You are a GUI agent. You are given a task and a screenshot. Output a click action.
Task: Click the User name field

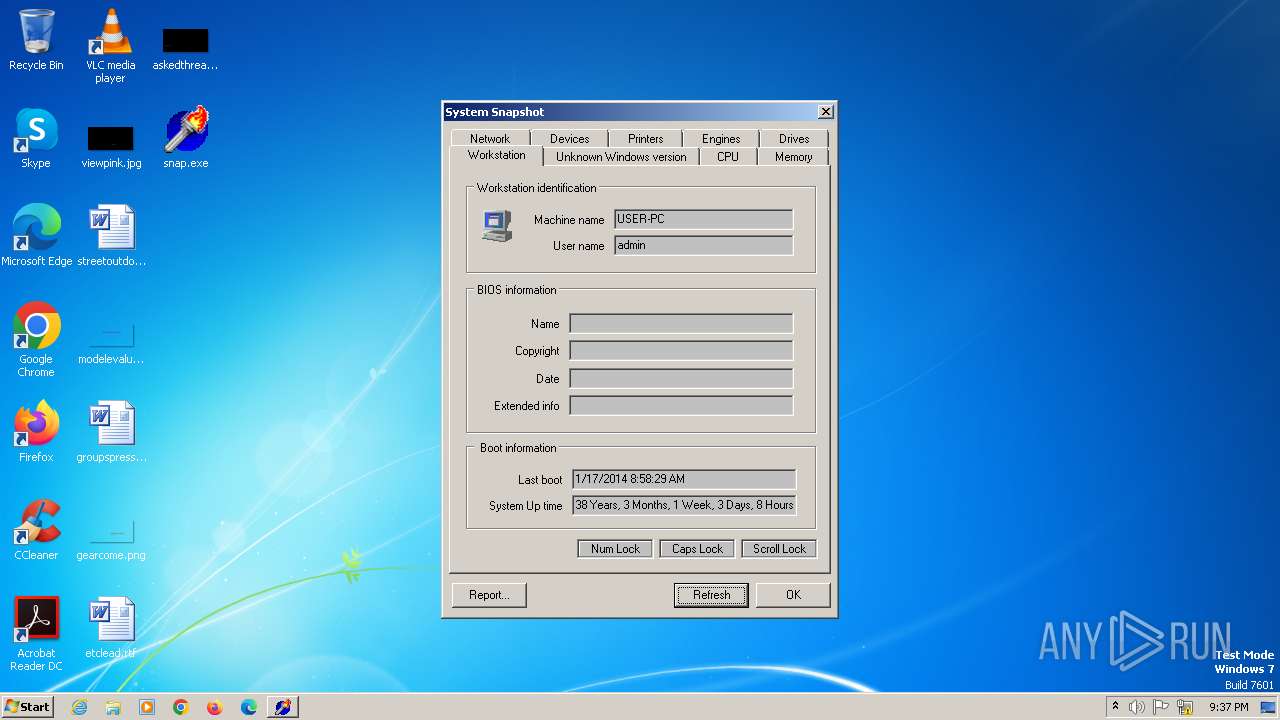(x=704, y=246)
